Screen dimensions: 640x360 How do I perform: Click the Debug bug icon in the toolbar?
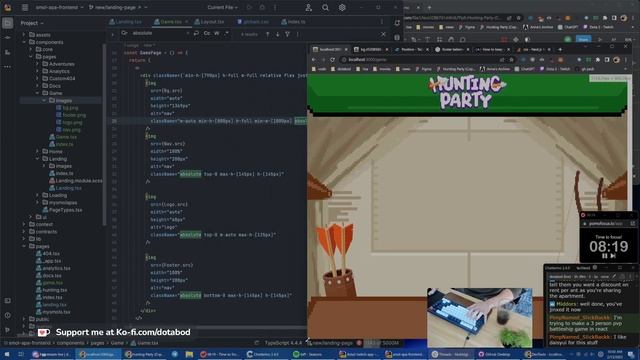(x=262, y=7)
